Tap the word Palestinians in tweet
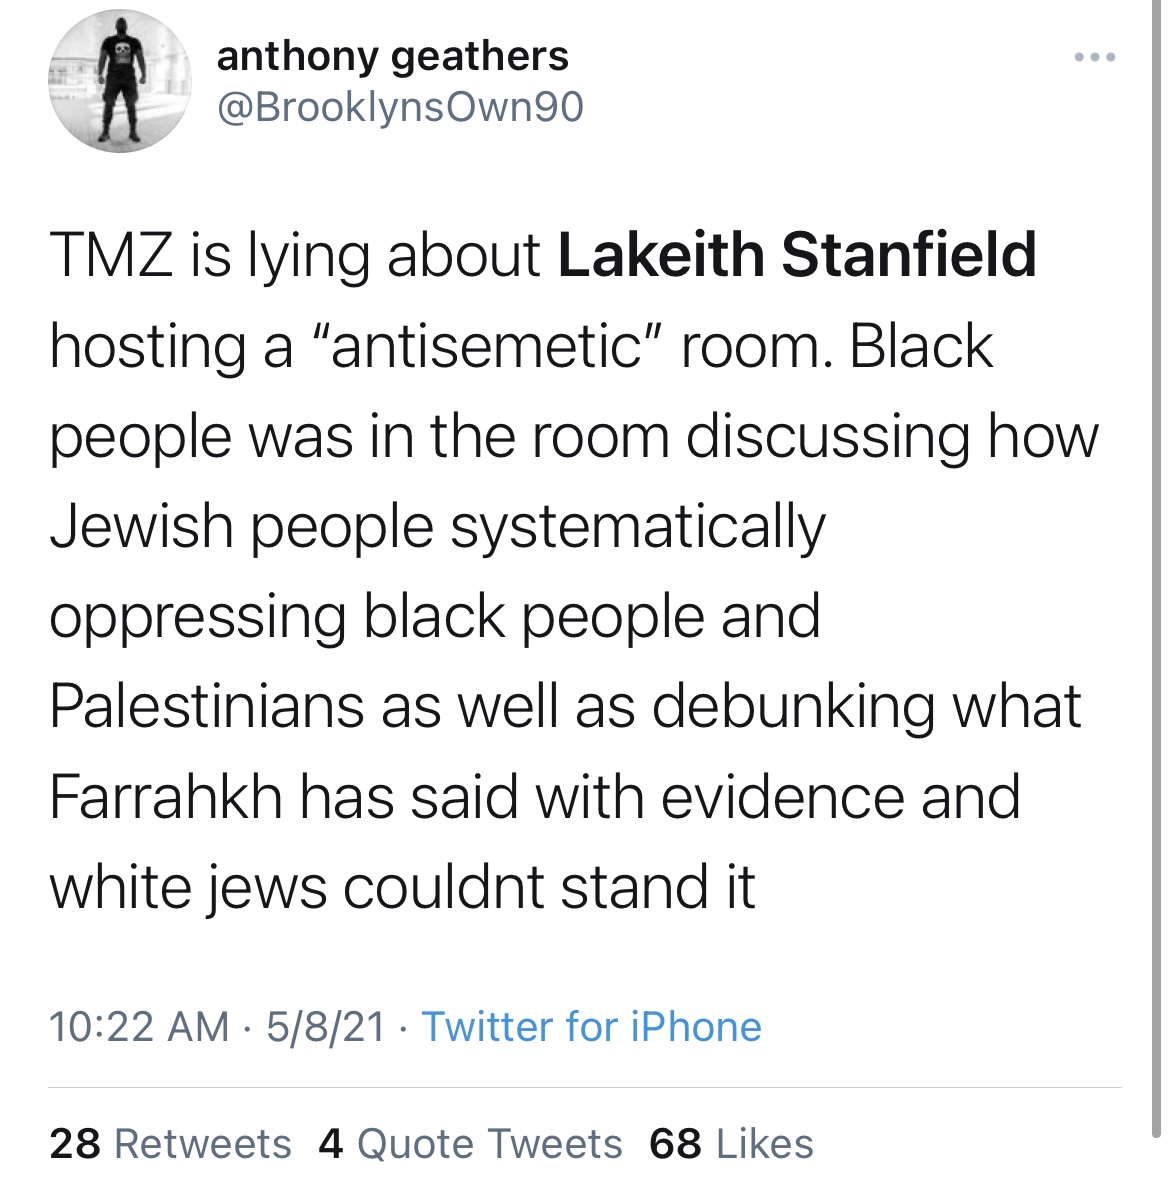The height and width of the screenshot is (1179, 1170). tap(207, 706)
